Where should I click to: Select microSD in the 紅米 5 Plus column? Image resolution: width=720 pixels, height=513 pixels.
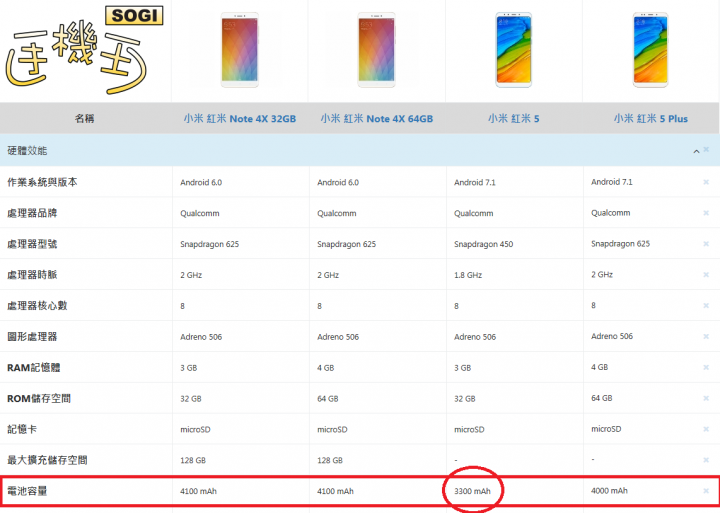click(x=606, y=428)
